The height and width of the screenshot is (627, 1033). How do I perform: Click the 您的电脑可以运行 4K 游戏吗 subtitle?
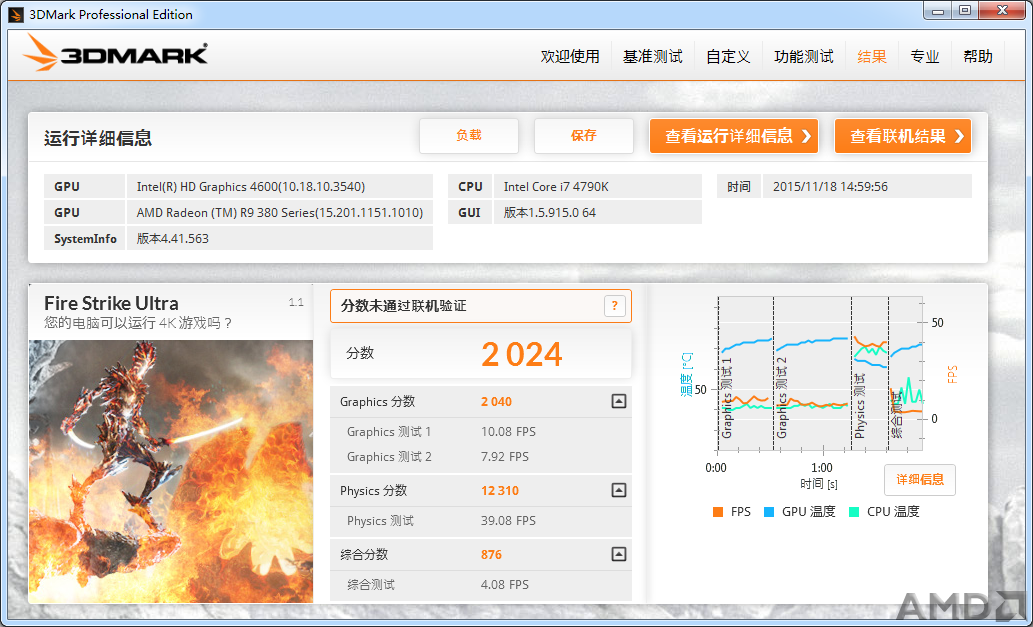138,323
